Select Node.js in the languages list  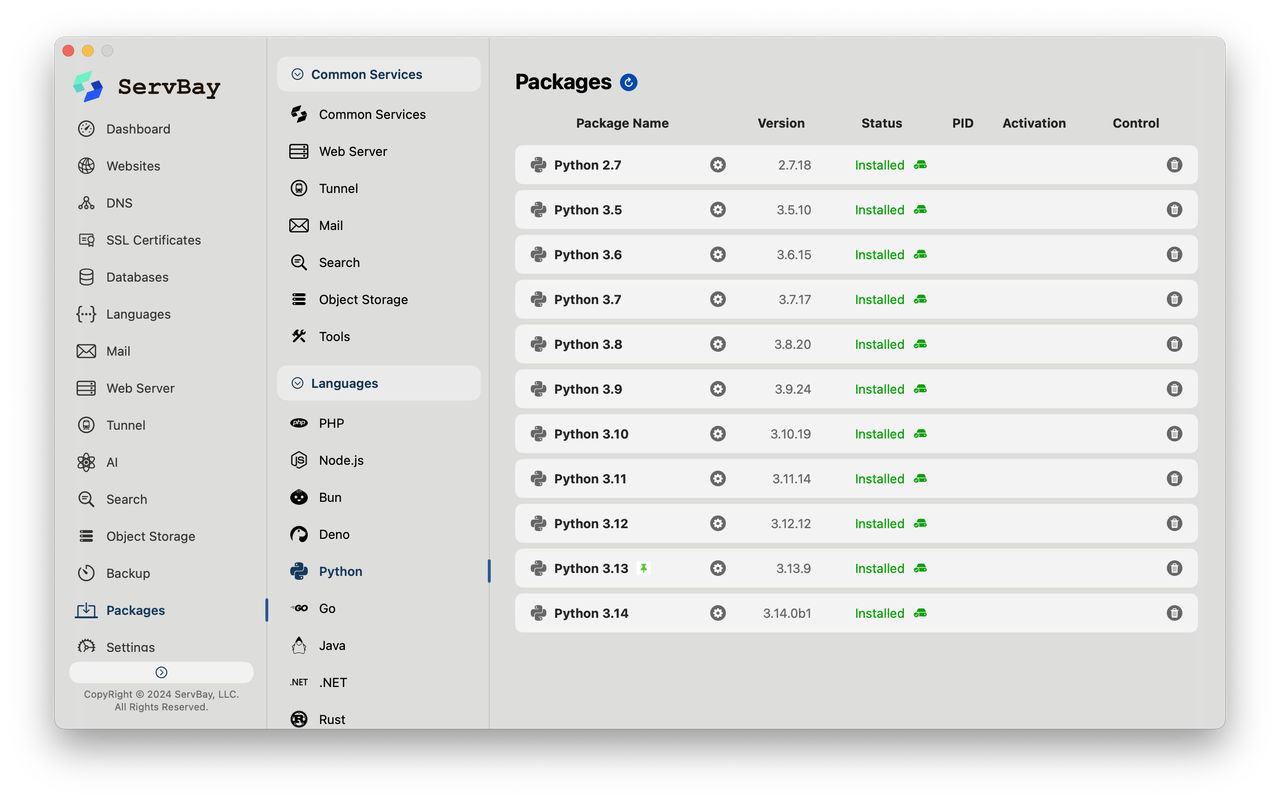click(341, 460)
